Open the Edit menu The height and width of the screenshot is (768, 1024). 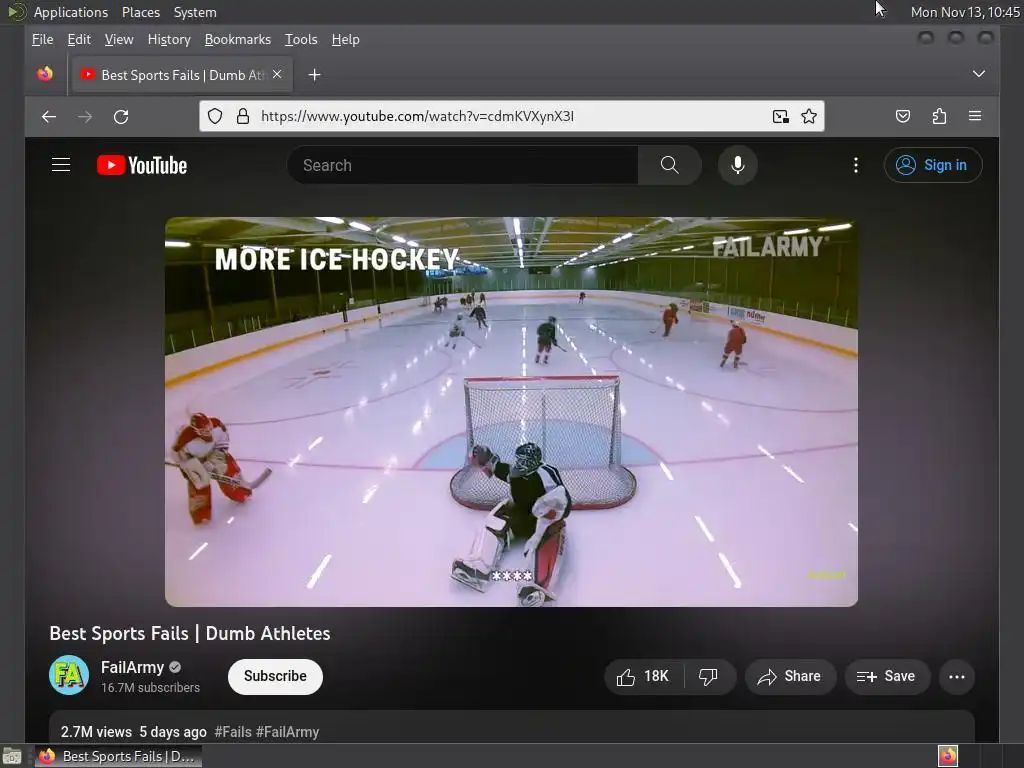(79, 40)
